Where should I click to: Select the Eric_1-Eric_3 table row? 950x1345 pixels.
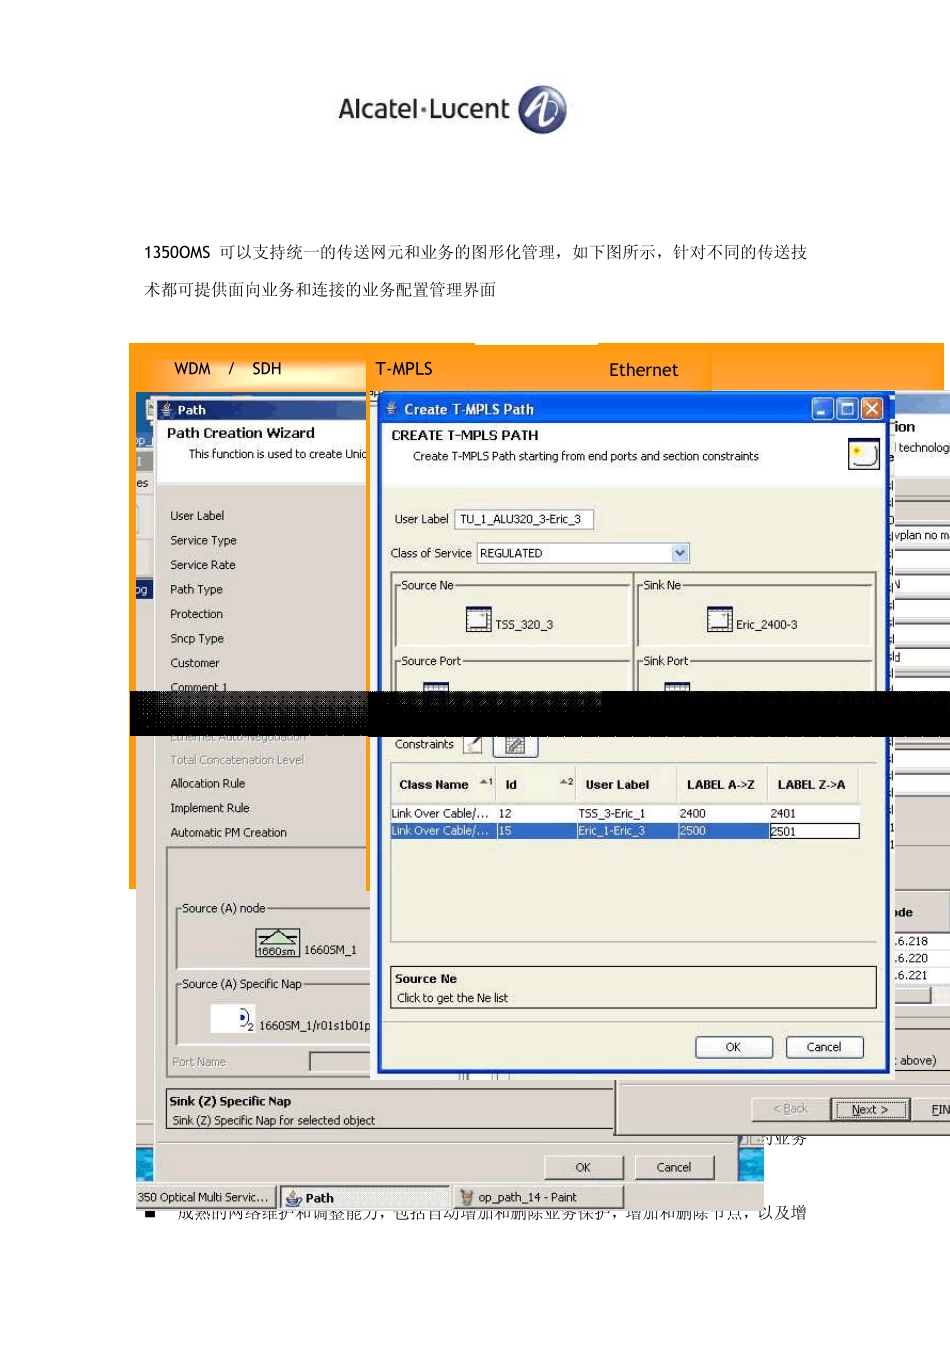pos(625,831)
